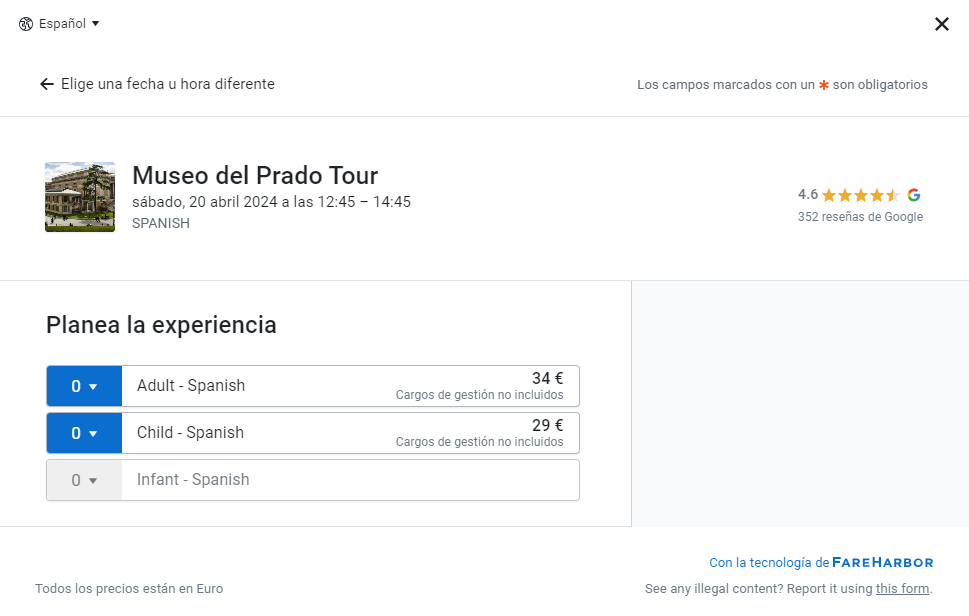969x616 pixels.
Task: Click the back arrow icon
Action: (47, 84)
